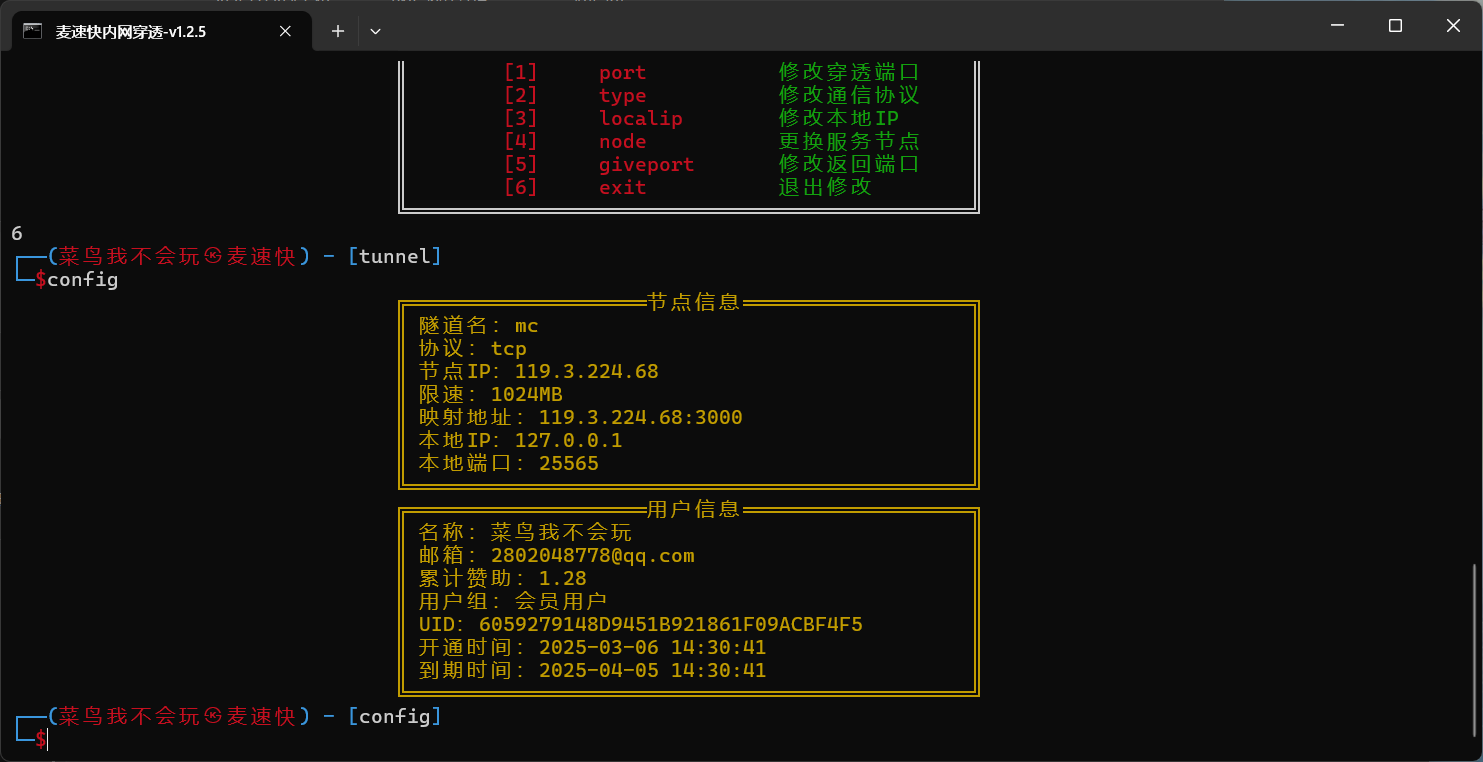This screenshot has width=1483, height=762.
Task: Click the typed 'config' command
Action: point(82,280)
